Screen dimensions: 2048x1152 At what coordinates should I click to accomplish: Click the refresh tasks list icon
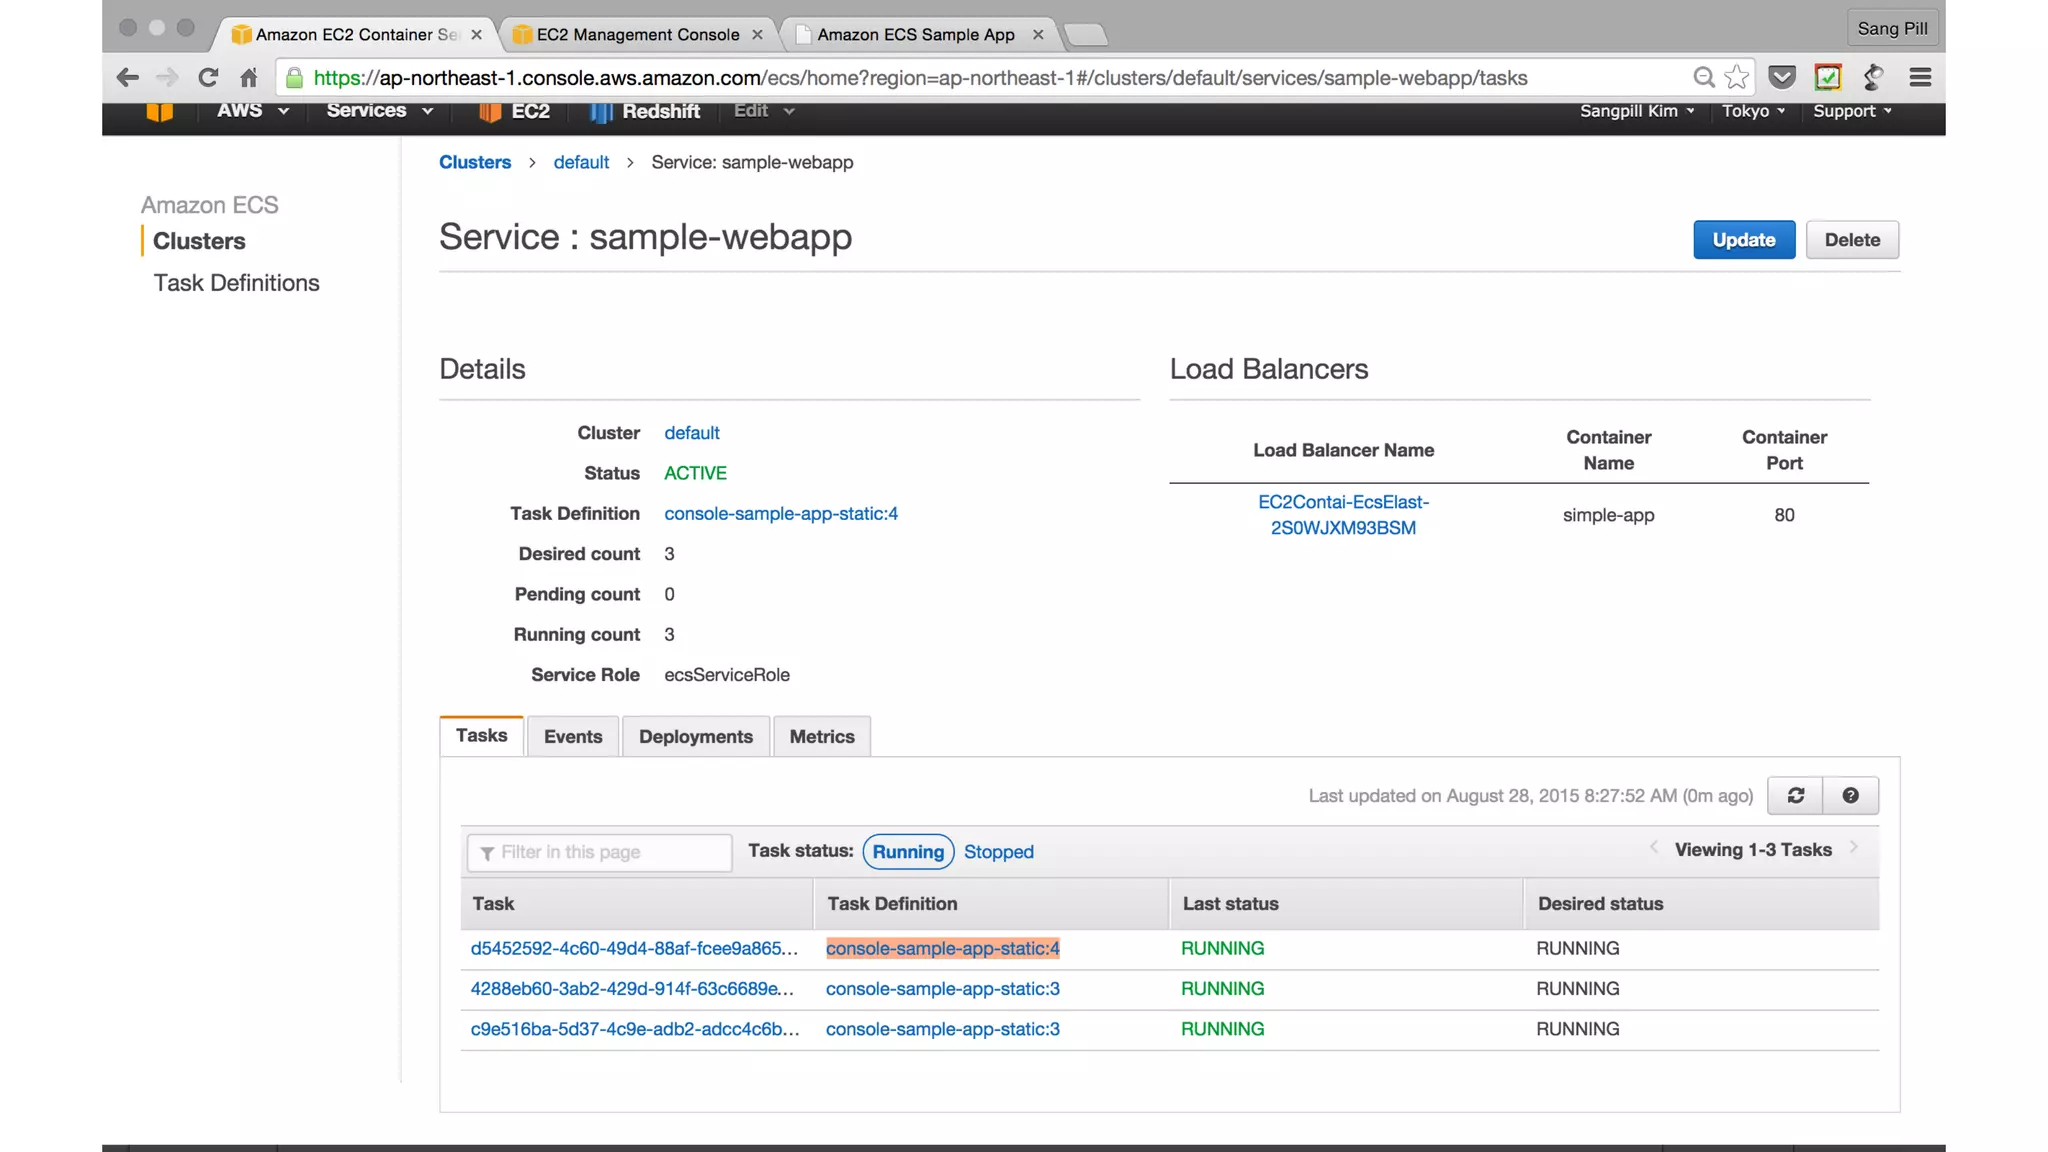tap(1795, 795)
